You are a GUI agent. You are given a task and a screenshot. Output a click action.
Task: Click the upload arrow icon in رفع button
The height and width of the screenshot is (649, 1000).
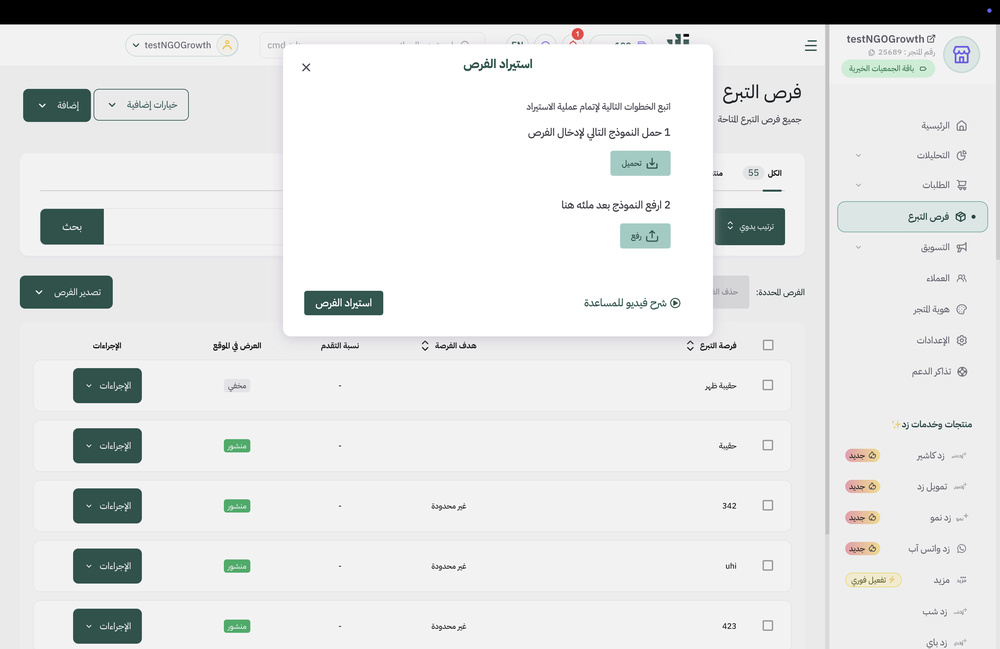pos(652,237)
